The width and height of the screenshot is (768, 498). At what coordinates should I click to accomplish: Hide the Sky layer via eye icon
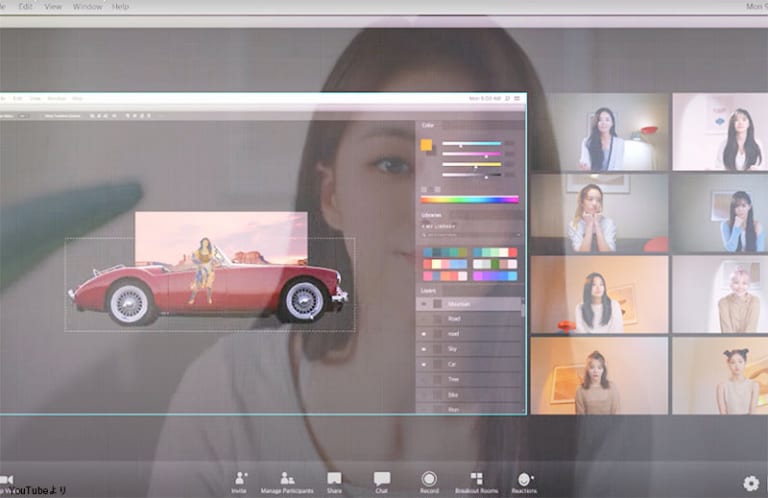424,349
